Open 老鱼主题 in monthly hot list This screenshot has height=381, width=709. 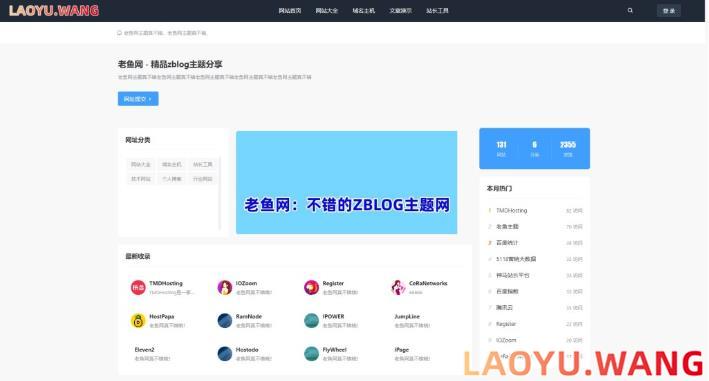tap(507, 226)
